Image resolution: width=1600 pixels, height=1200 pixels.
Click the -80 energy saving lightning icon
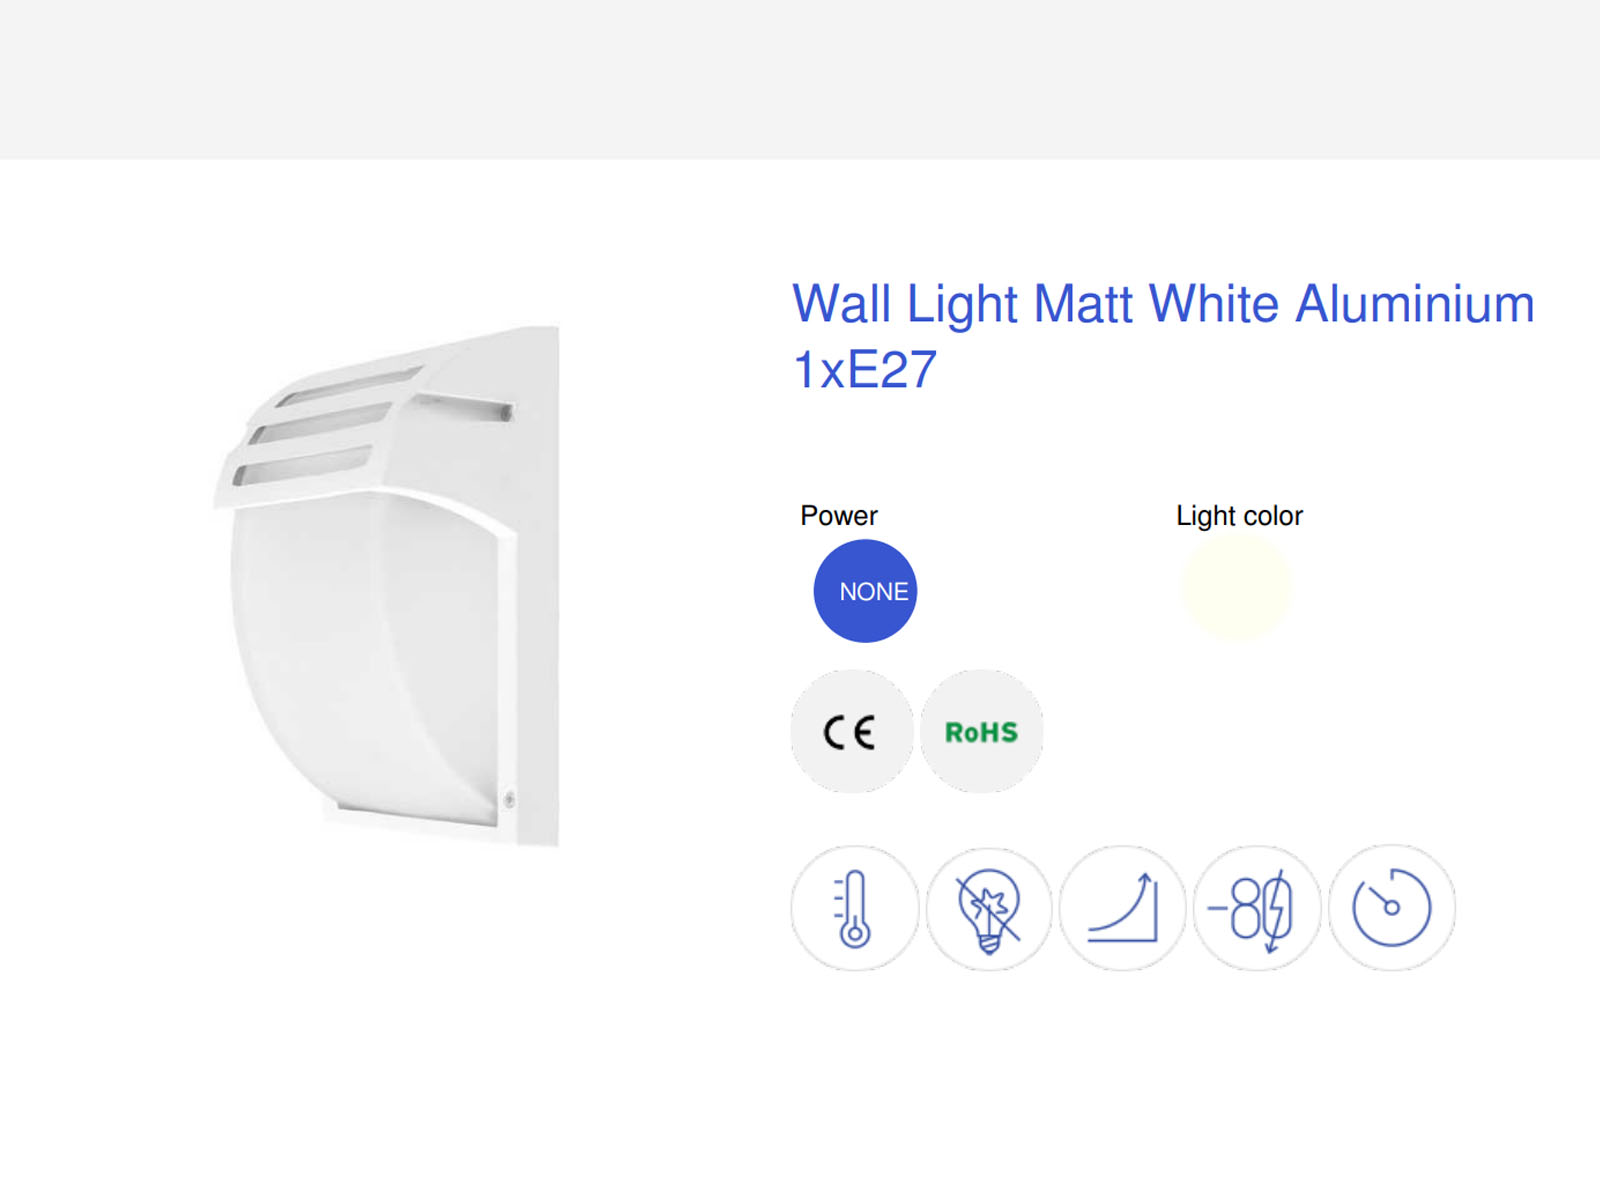pos(1257,908)
